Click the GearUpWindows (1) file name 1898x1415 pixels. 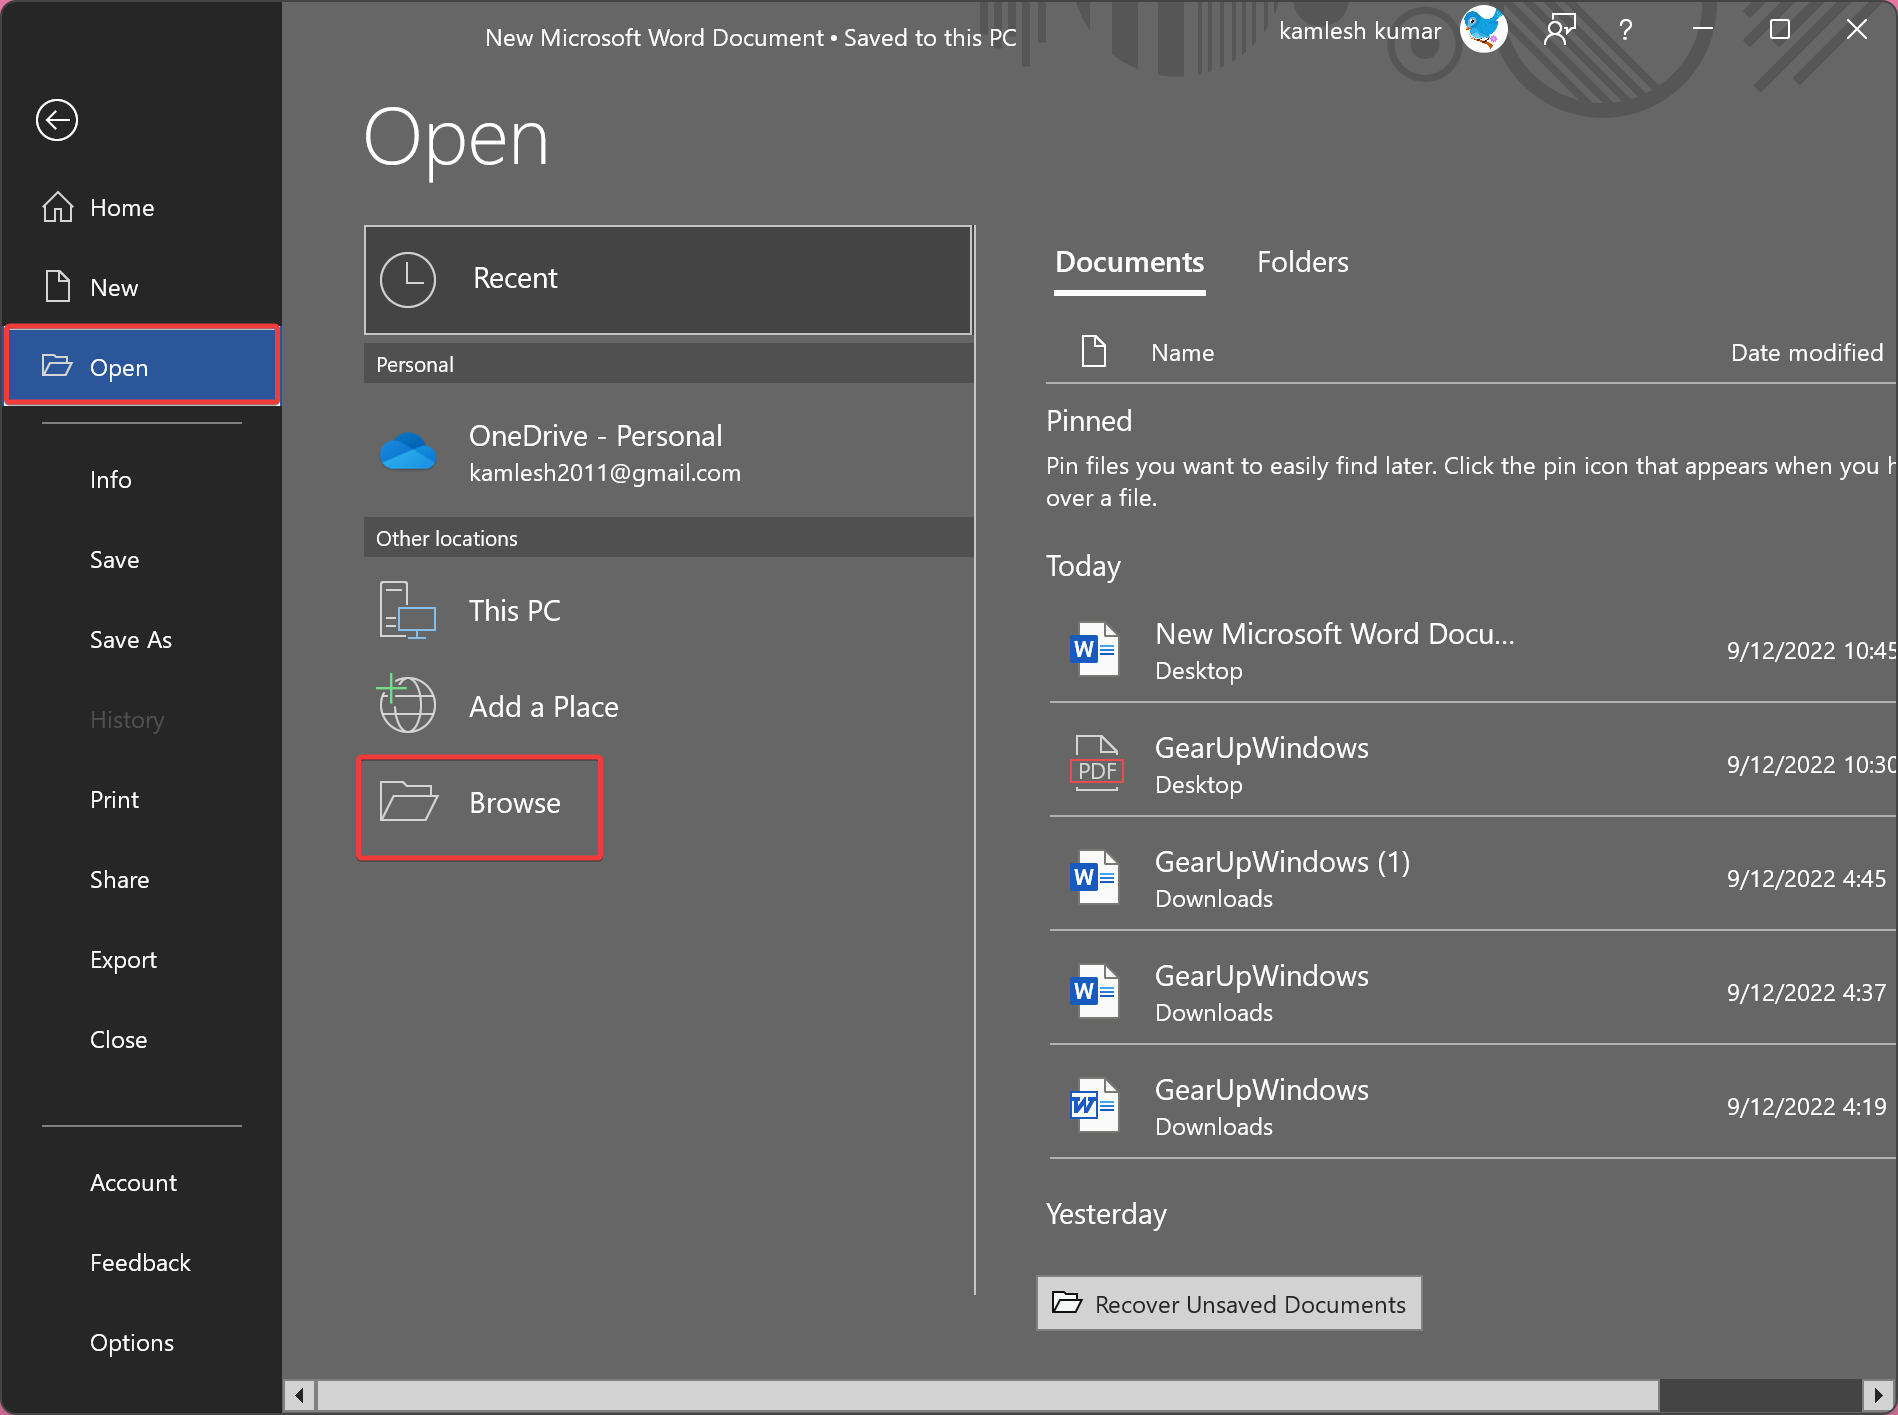1282,861
